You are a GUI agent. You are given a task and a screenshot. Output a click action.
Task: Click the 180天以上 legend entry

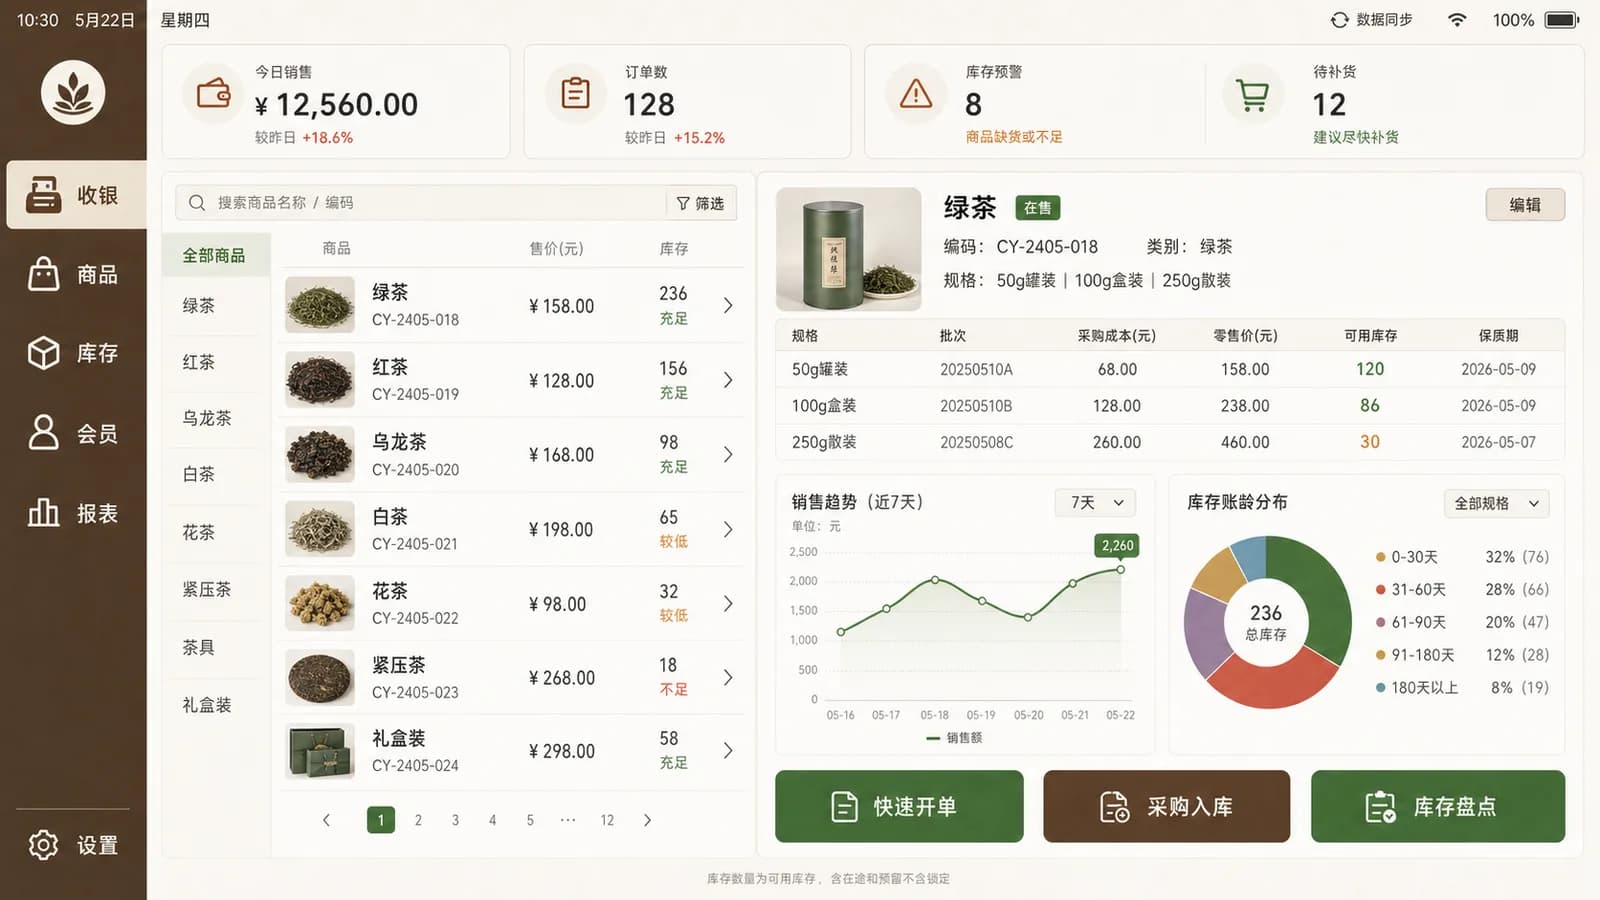tap(1462, 687)
